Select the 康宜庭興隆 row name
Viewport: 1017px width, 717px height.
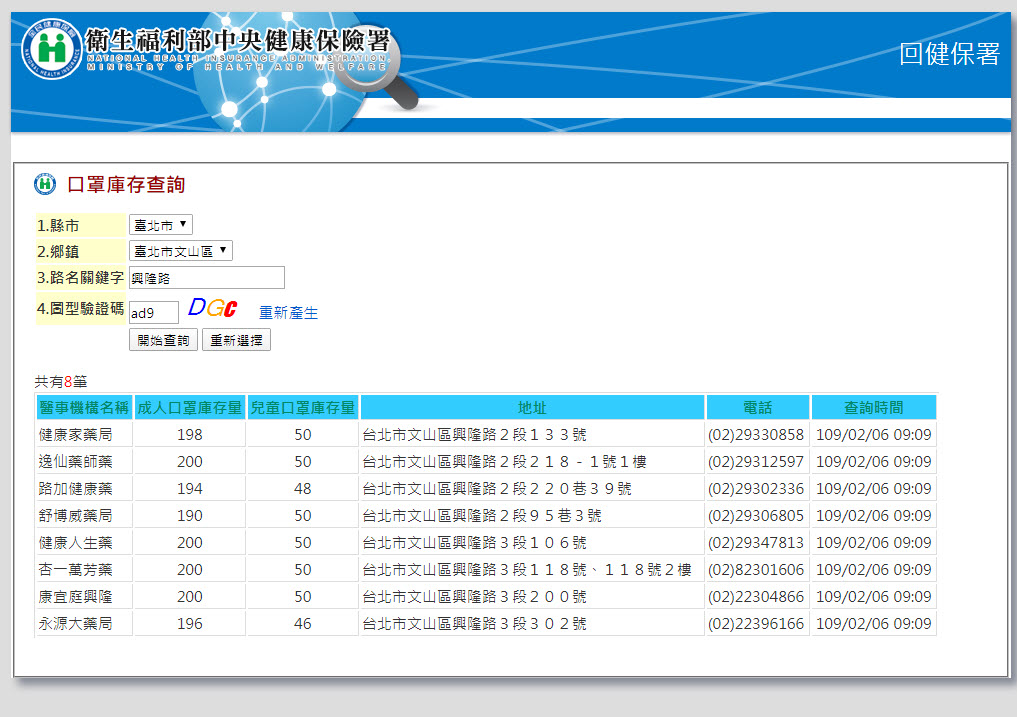point(75,596)
